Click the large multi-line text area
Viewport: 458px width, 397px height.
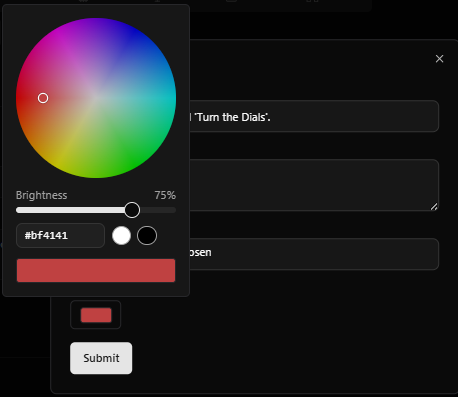(314, 185)
